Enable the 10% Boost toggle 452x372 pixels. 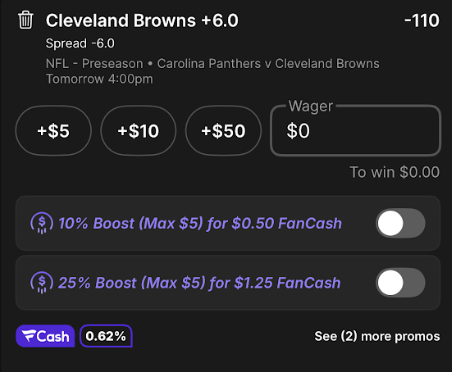[401, 223]
